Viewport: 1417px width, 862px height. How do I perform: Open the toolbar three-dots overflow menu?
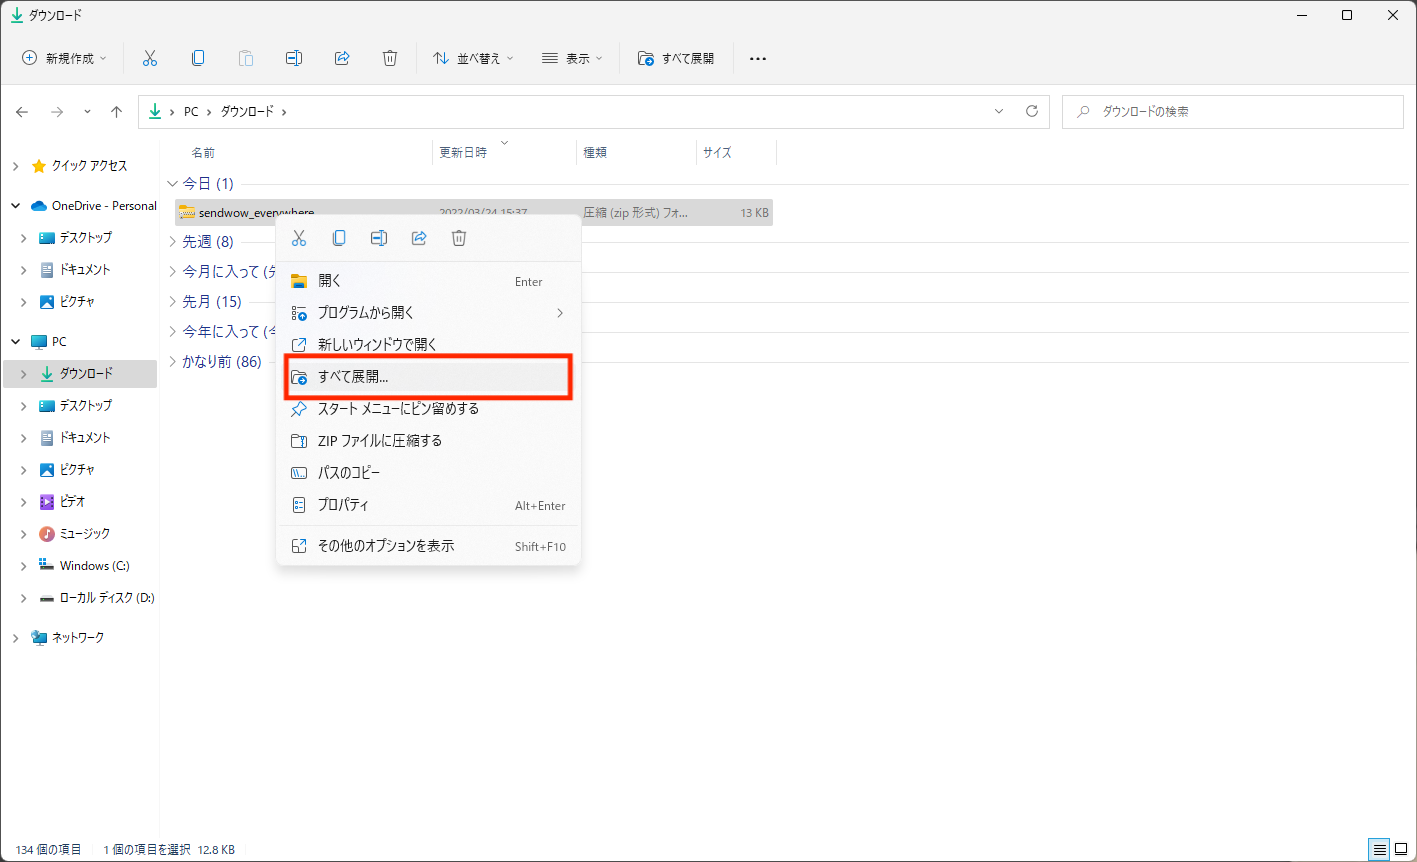tap(758, 58)
